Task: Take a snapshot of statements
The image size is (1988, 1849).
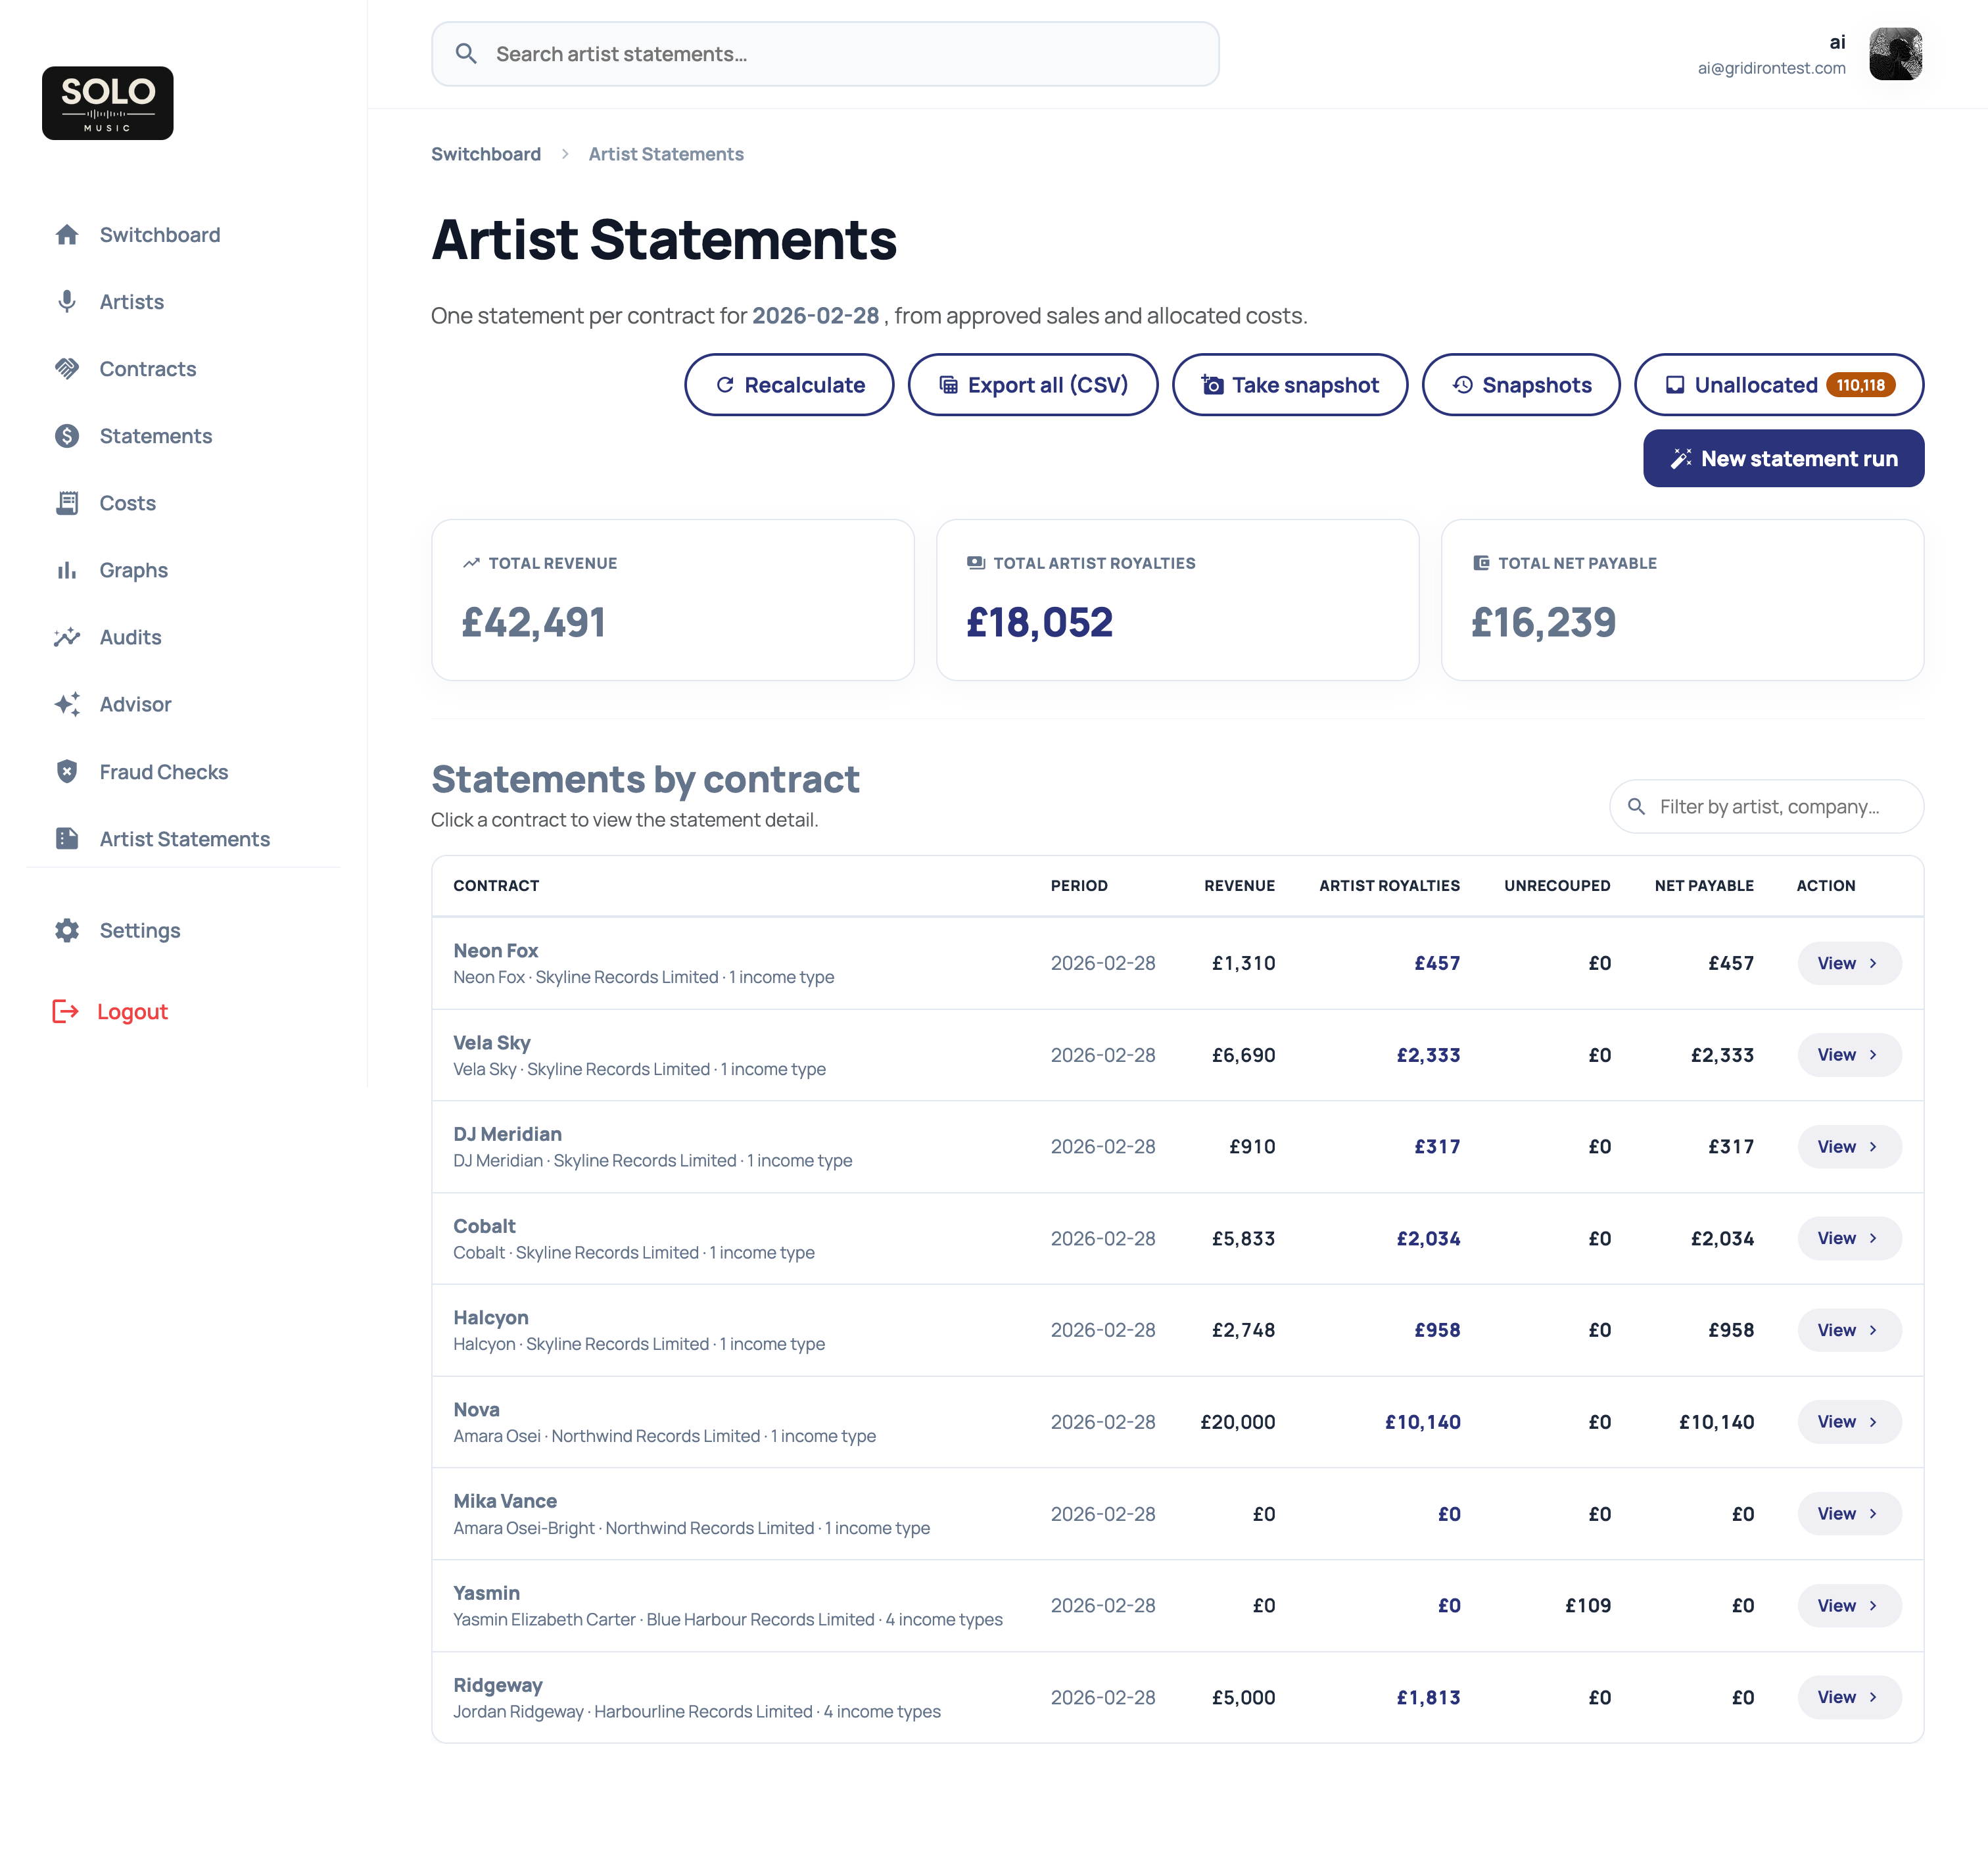Action: 1290,385
